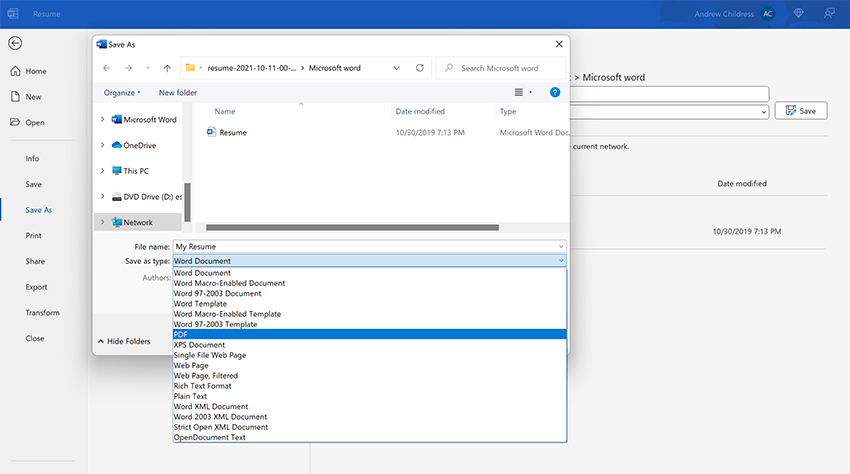This screenshot has height=474, width=850.
Task: Open the Organize menu
Action: pos(122,93)
